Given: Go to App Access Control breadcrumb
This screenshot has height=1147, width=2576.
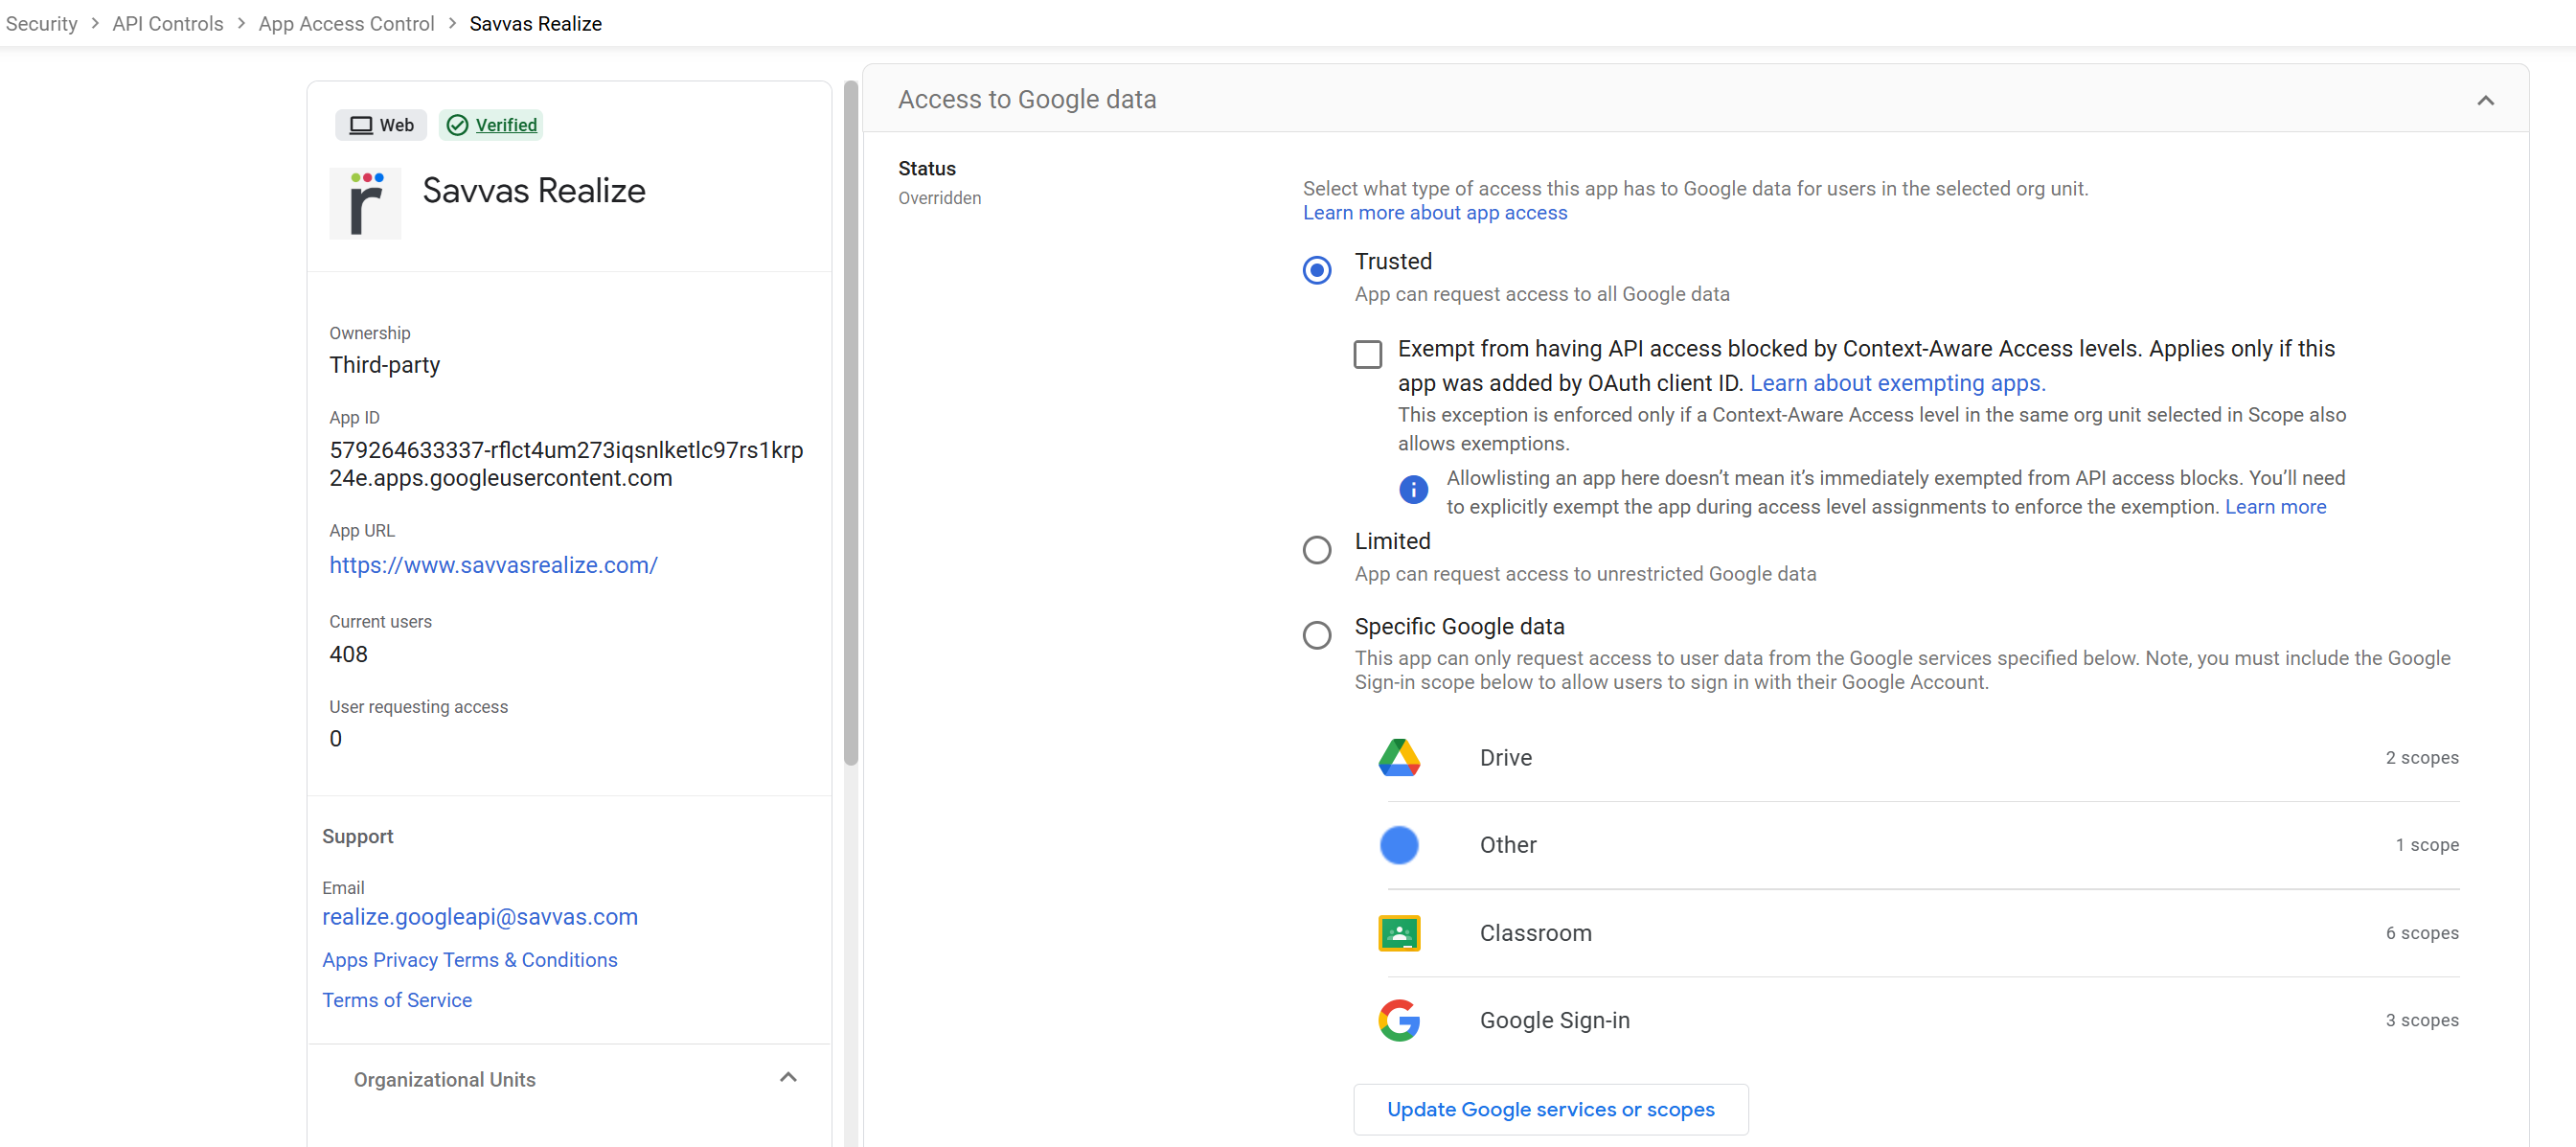Looking at the screenshot, I should coord(346,23).
